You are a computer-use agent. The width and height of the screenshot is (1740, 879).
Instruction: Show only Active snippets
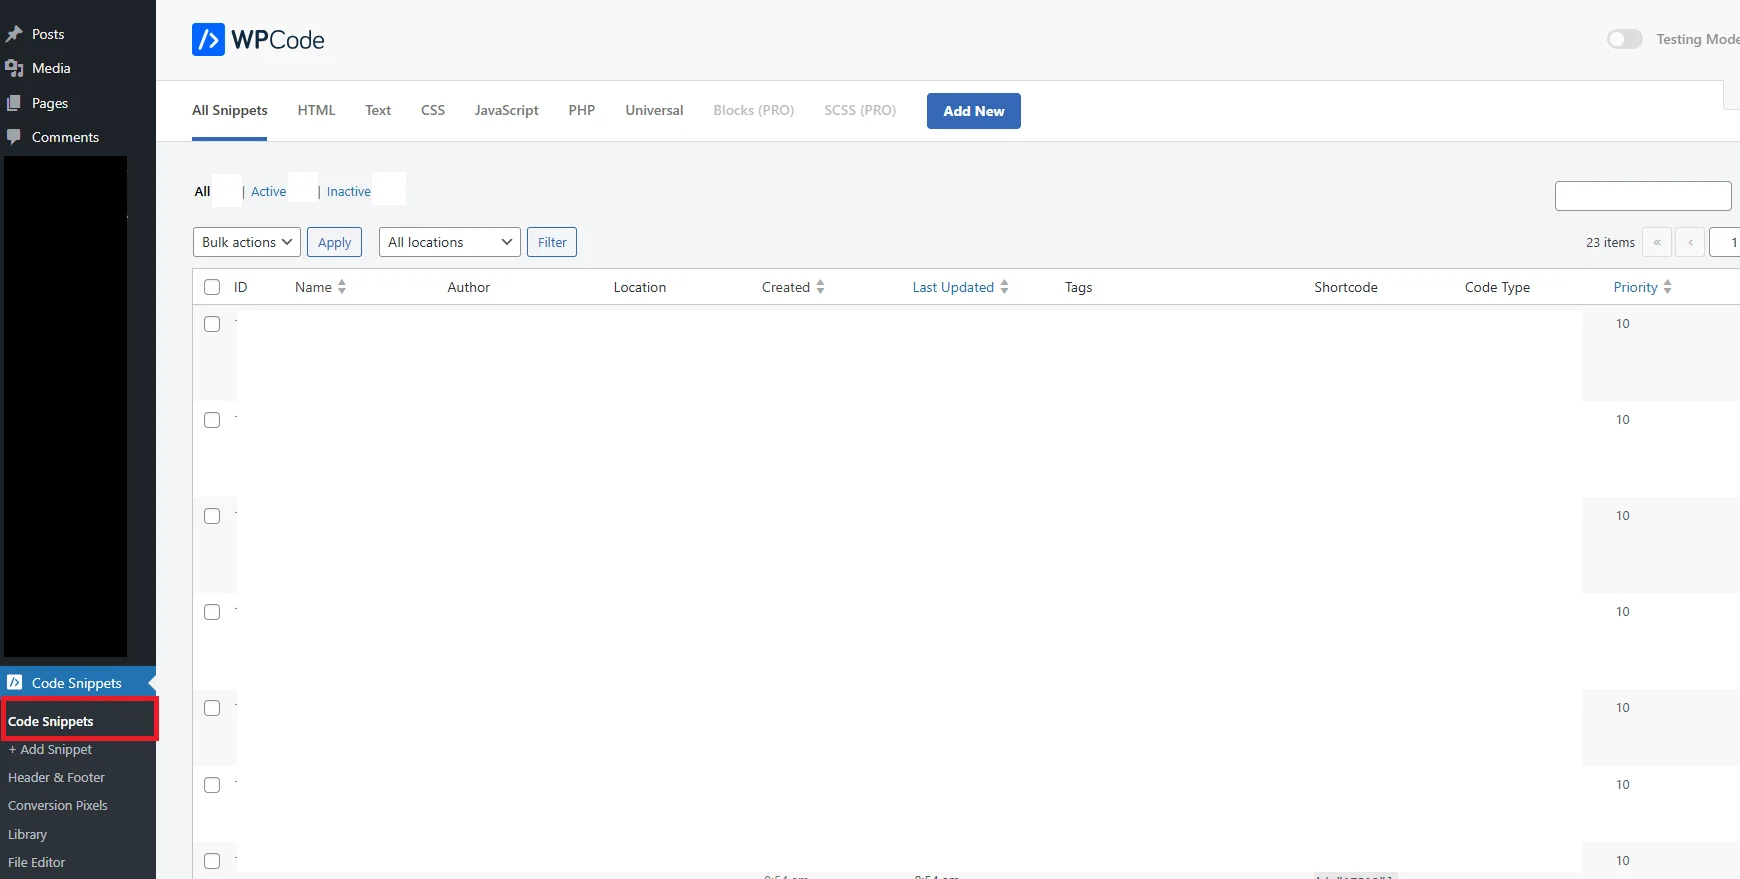click(x=268, y=191)
